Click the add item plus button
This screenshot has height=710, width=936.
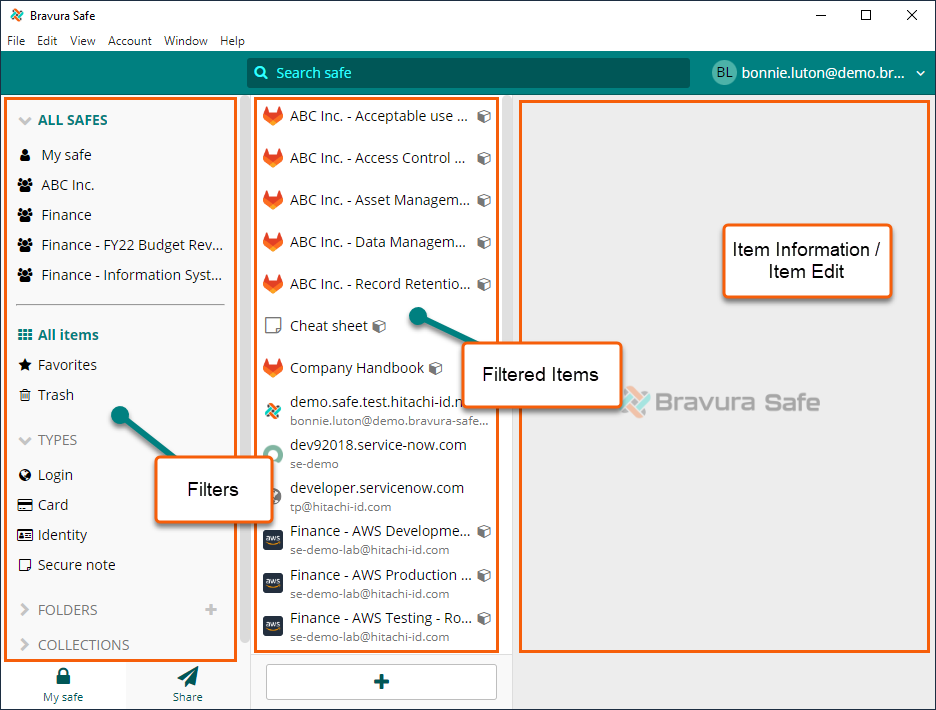(381, 681)
